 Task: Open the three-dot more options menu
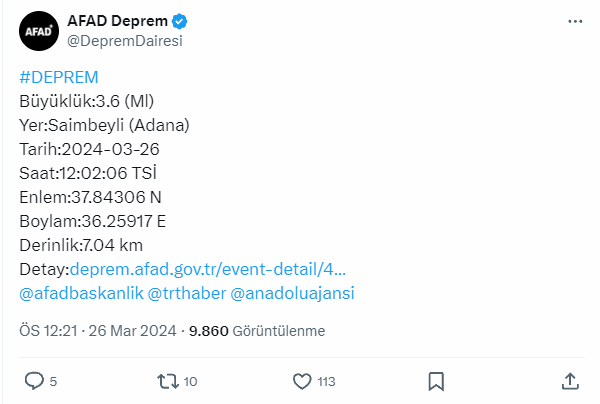click(x=575, y=21)
